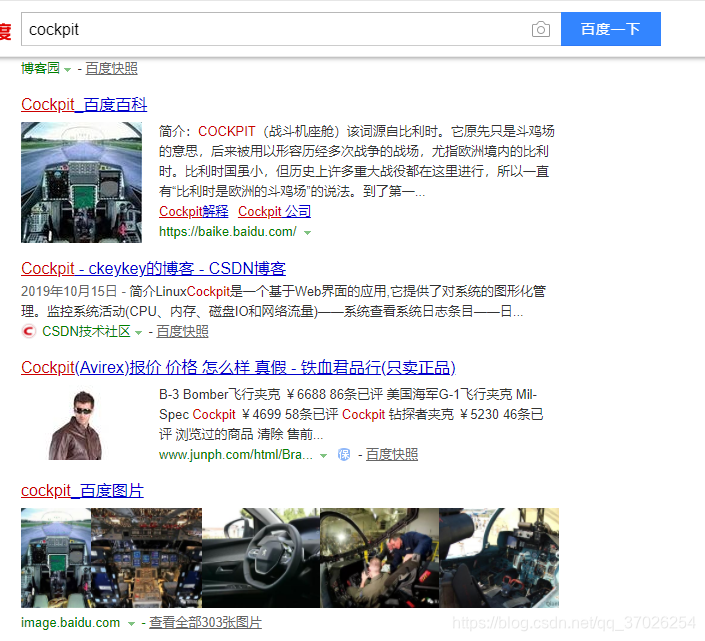Open the Cockpit(Avirex)报价 铁血君品行 result
Screen dimensions: 705x641
[238, 368]
